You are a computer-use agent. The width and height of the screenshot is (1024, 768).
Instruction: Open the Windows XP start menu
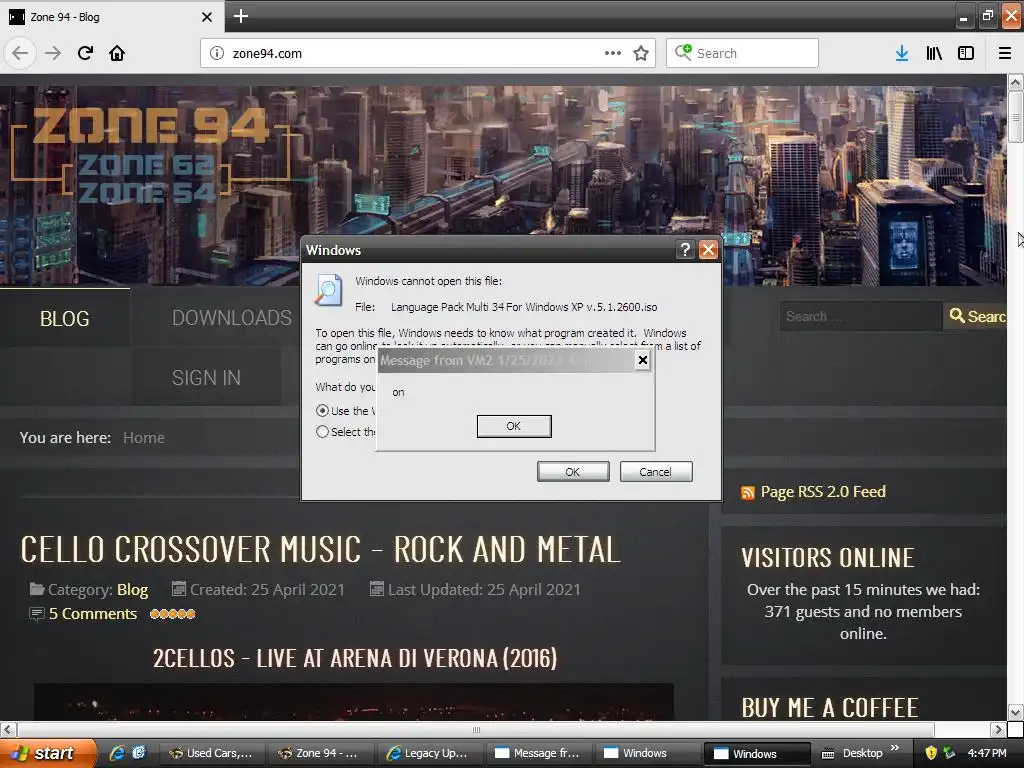click(47, 753)
